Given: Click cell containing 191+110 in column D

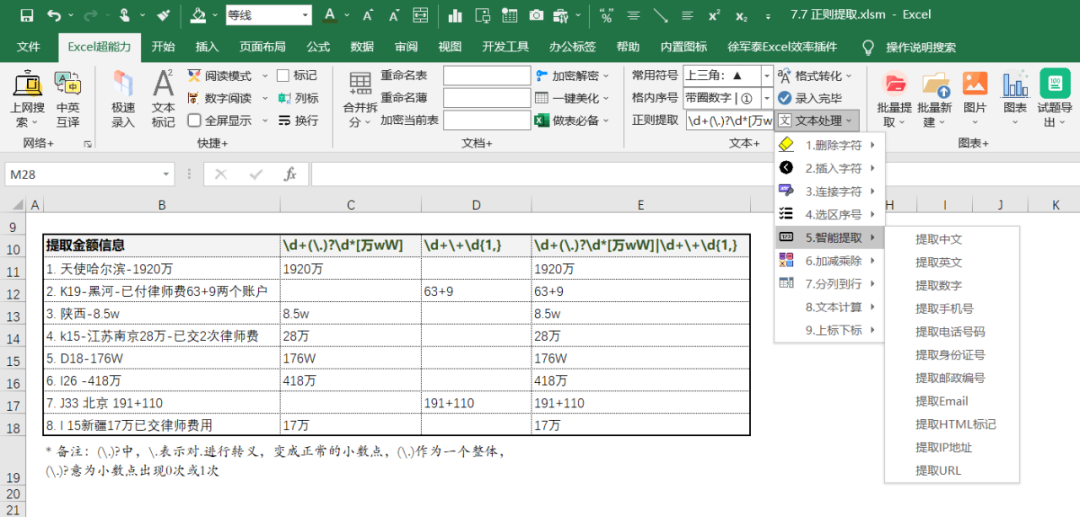Looking at the screenshot, I should tap(476, 403).
